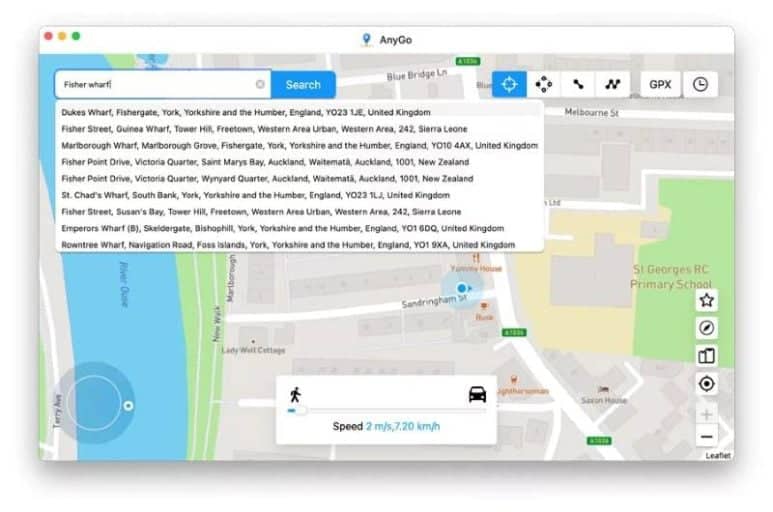
Task: Click the GPX import button
Action: [x=660, y=84]
